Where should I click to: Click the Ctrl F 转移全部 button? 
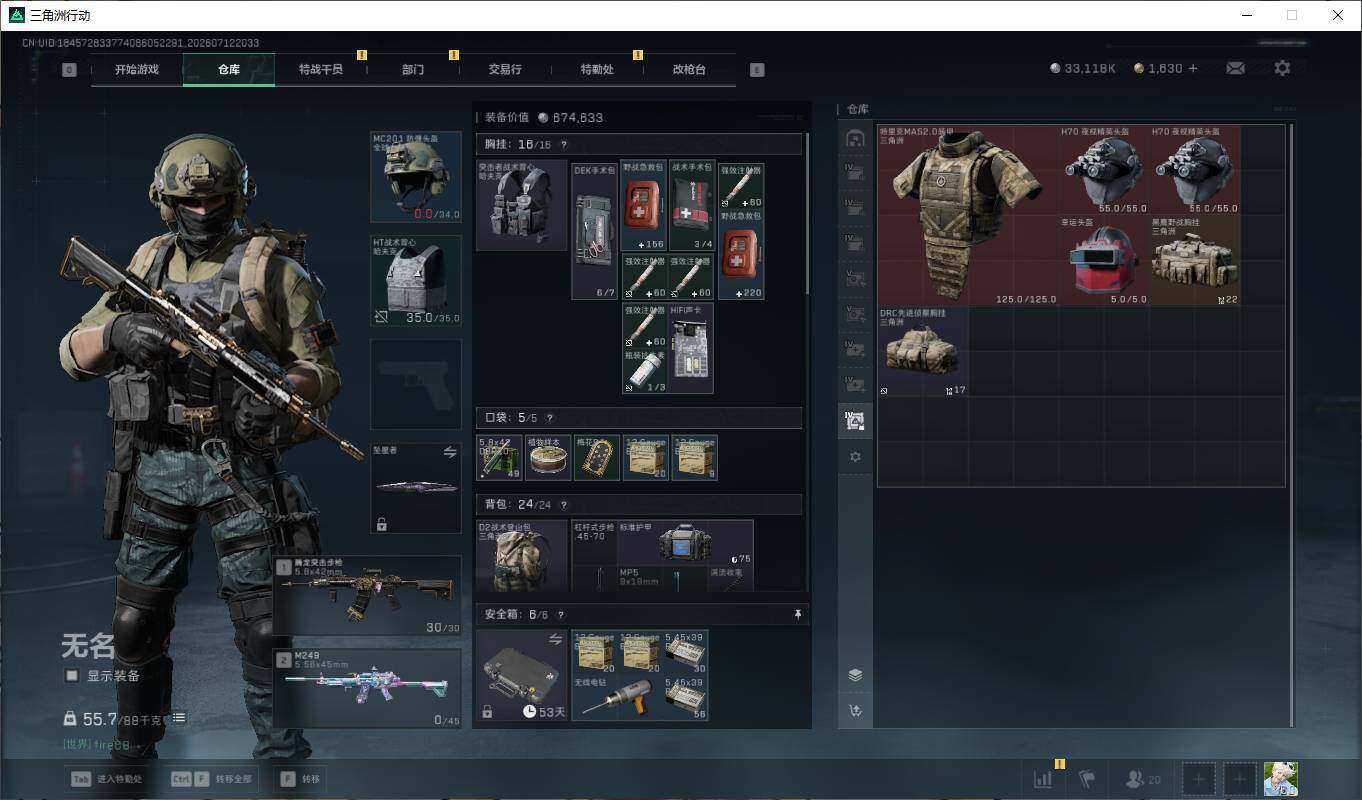coord(211,779)
